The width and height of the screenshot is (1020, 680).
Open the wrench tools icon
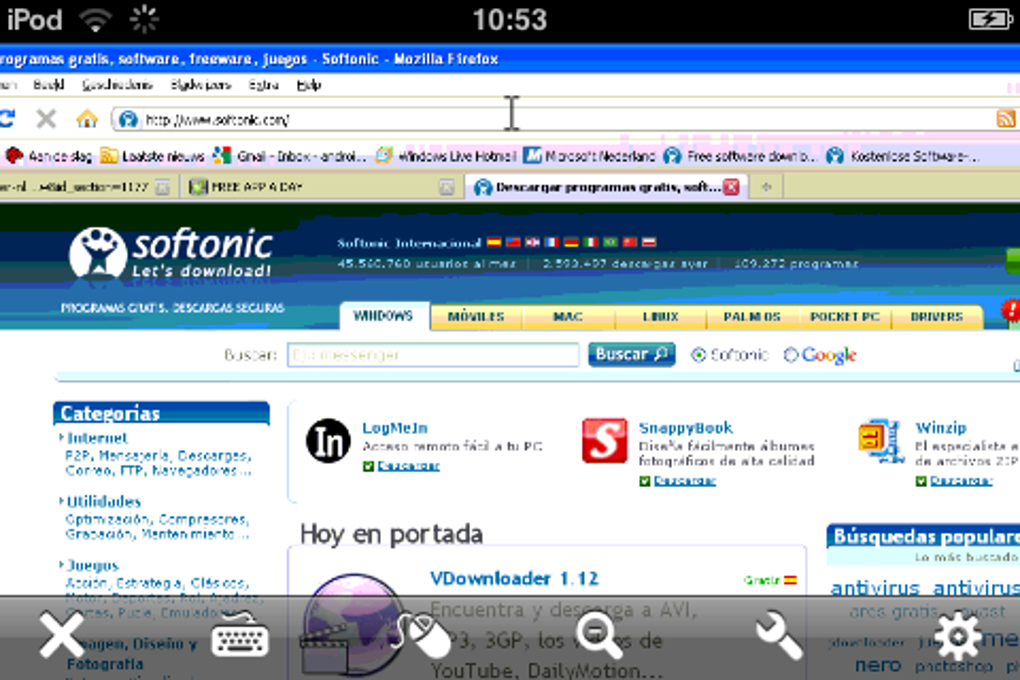[778, 636]
